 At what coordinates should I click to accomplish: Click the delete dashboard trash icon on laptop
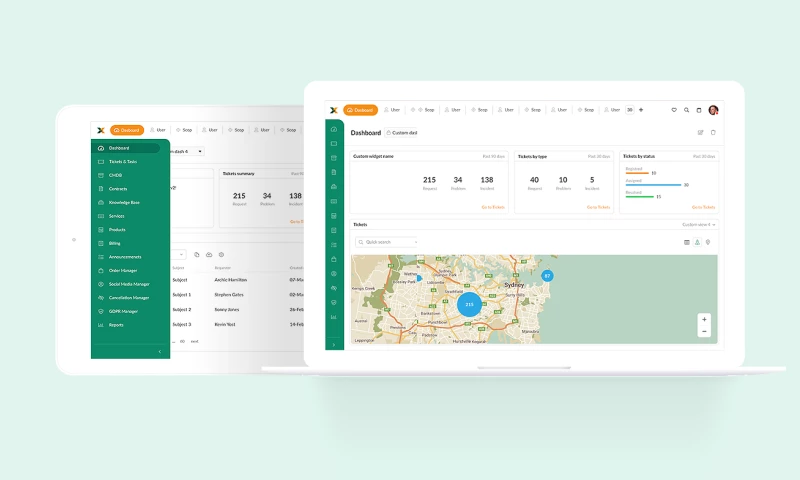pyautogui.click(x=713, y=133)
